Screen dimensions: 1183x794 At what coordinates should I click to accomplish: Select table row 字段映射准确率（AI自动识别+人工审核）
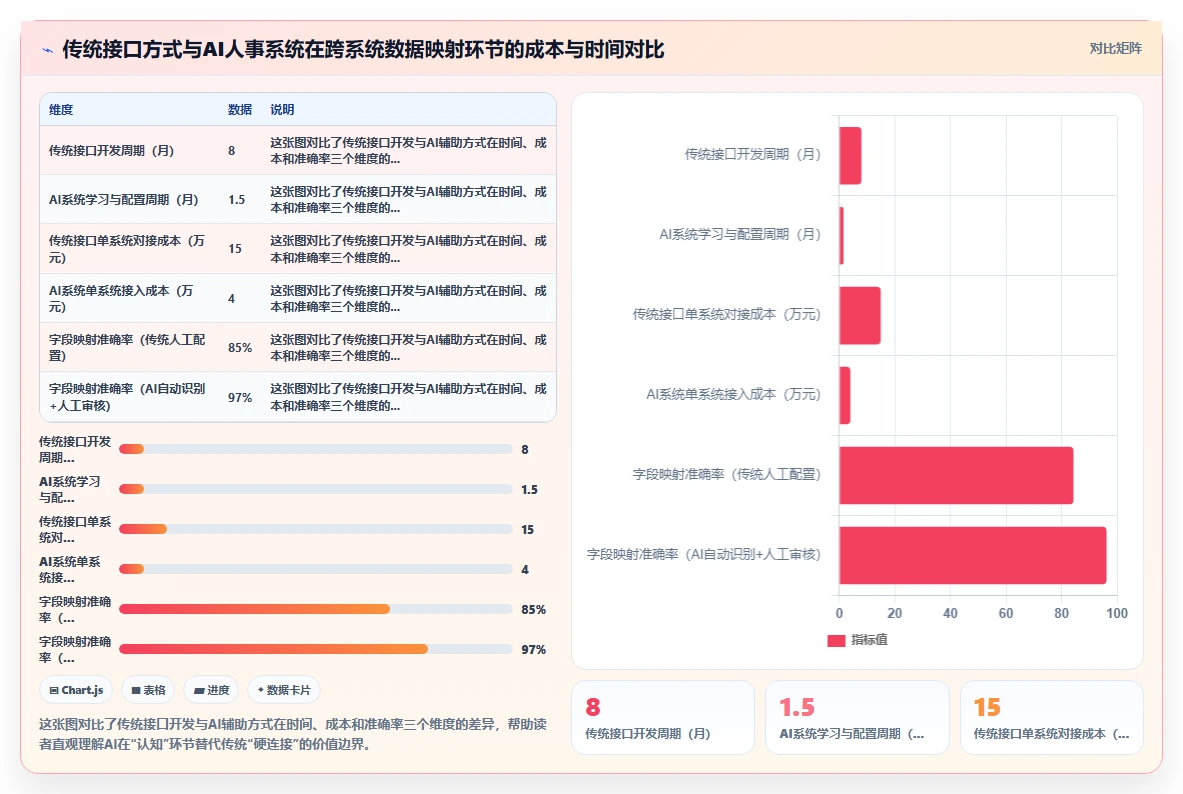click(x=298, y=396)
